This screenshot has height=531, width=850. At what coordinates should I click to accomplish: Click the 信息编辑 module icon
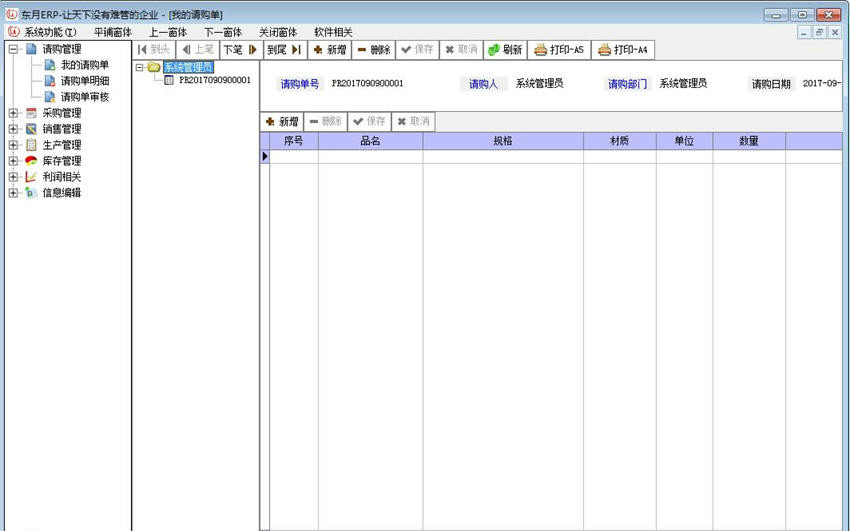[x=31, y=193]
